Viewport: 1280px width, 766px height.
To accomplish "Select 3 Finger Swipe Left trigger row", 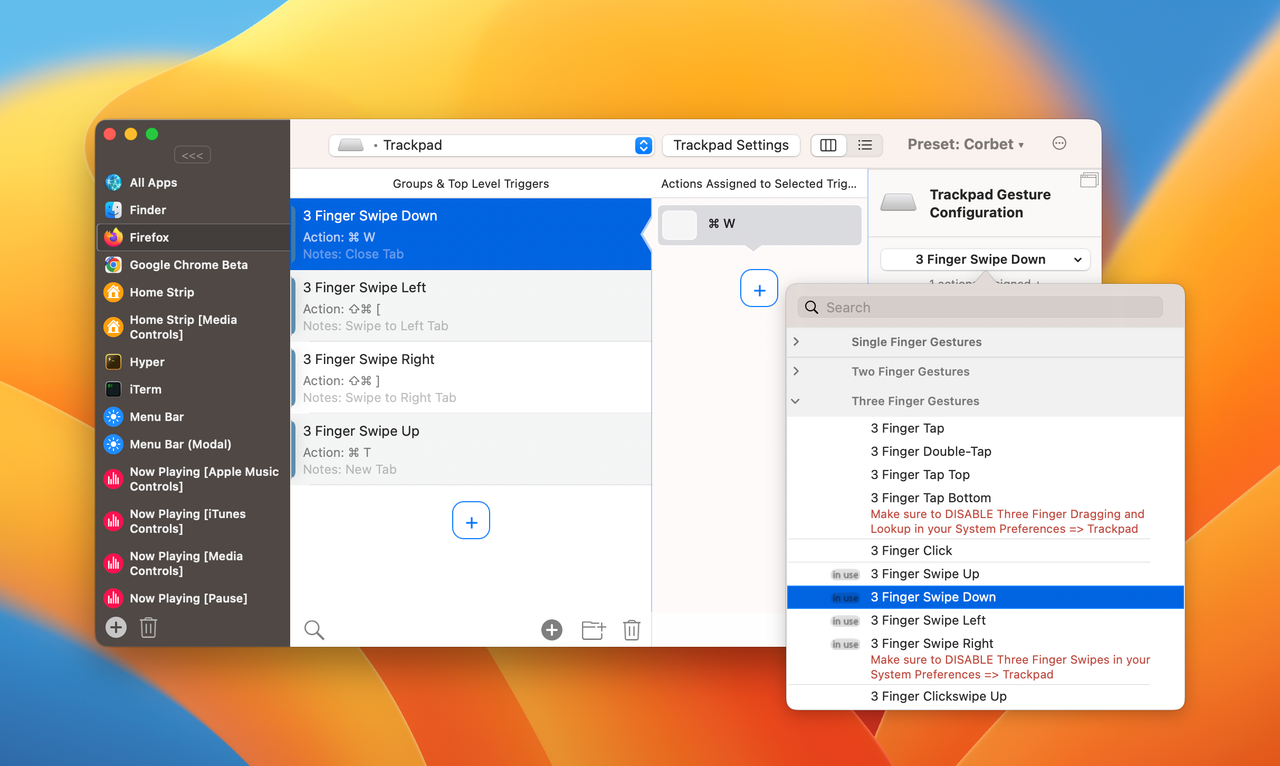I will (x=471, y=306).
